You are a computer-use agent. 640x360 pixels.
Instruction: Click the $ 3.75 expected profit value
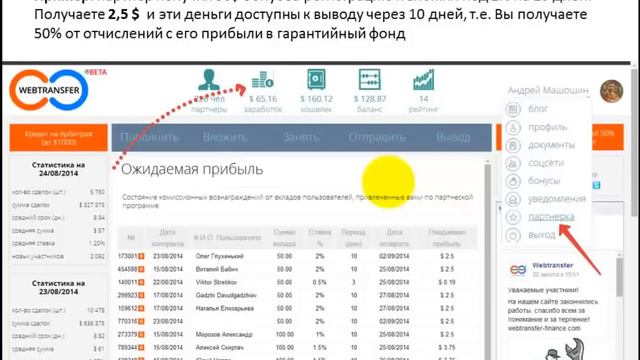click(447, 348)
